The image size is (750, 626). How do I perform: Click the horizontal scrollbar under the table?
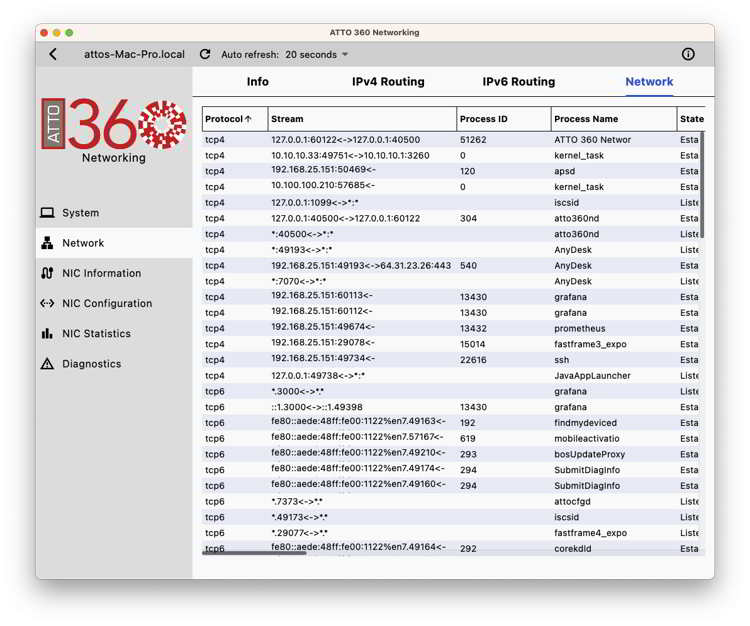254,553
